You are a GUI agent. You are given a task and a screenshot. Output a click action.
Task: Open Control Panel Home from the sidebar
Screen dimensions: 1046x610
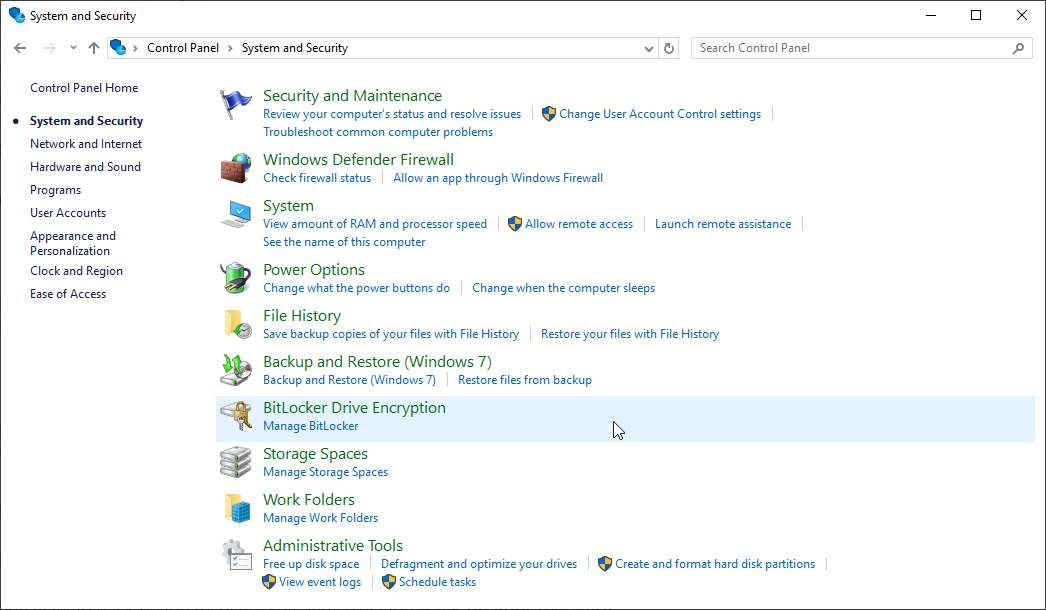point(84,87)
